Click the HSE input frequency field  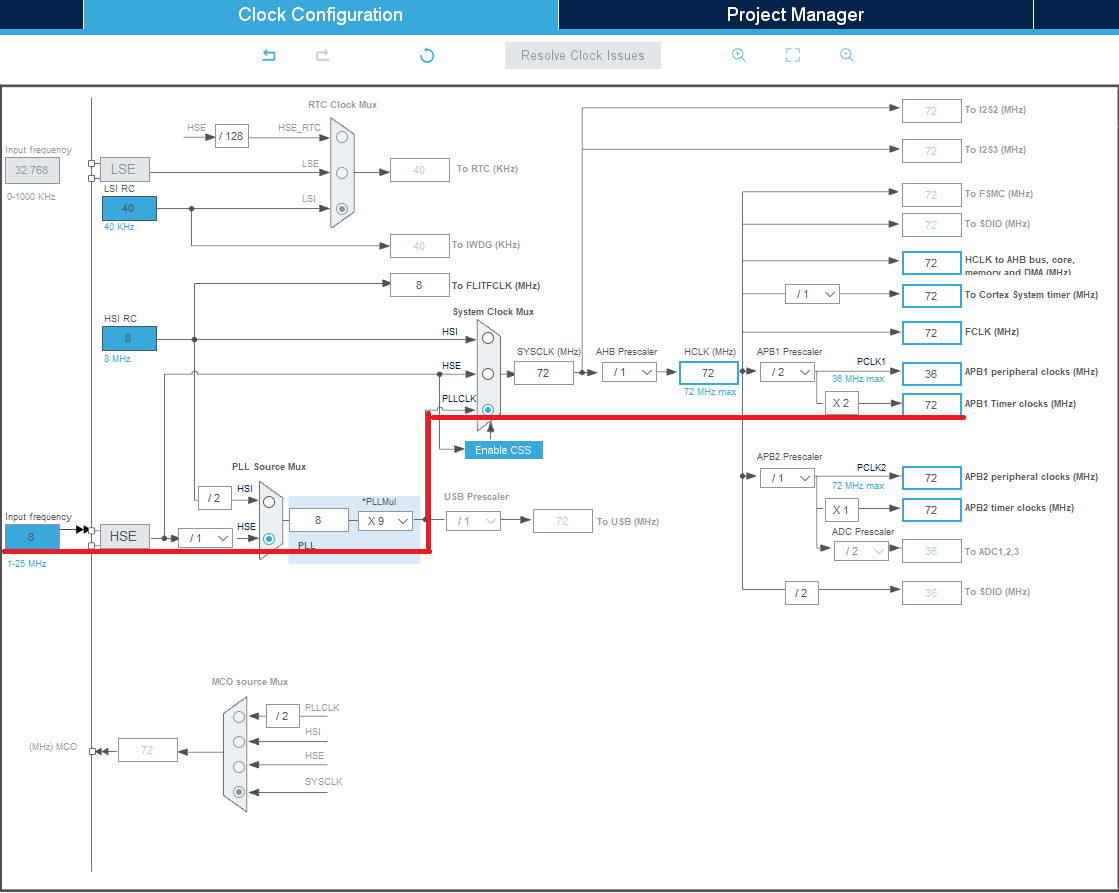(32, 537)
